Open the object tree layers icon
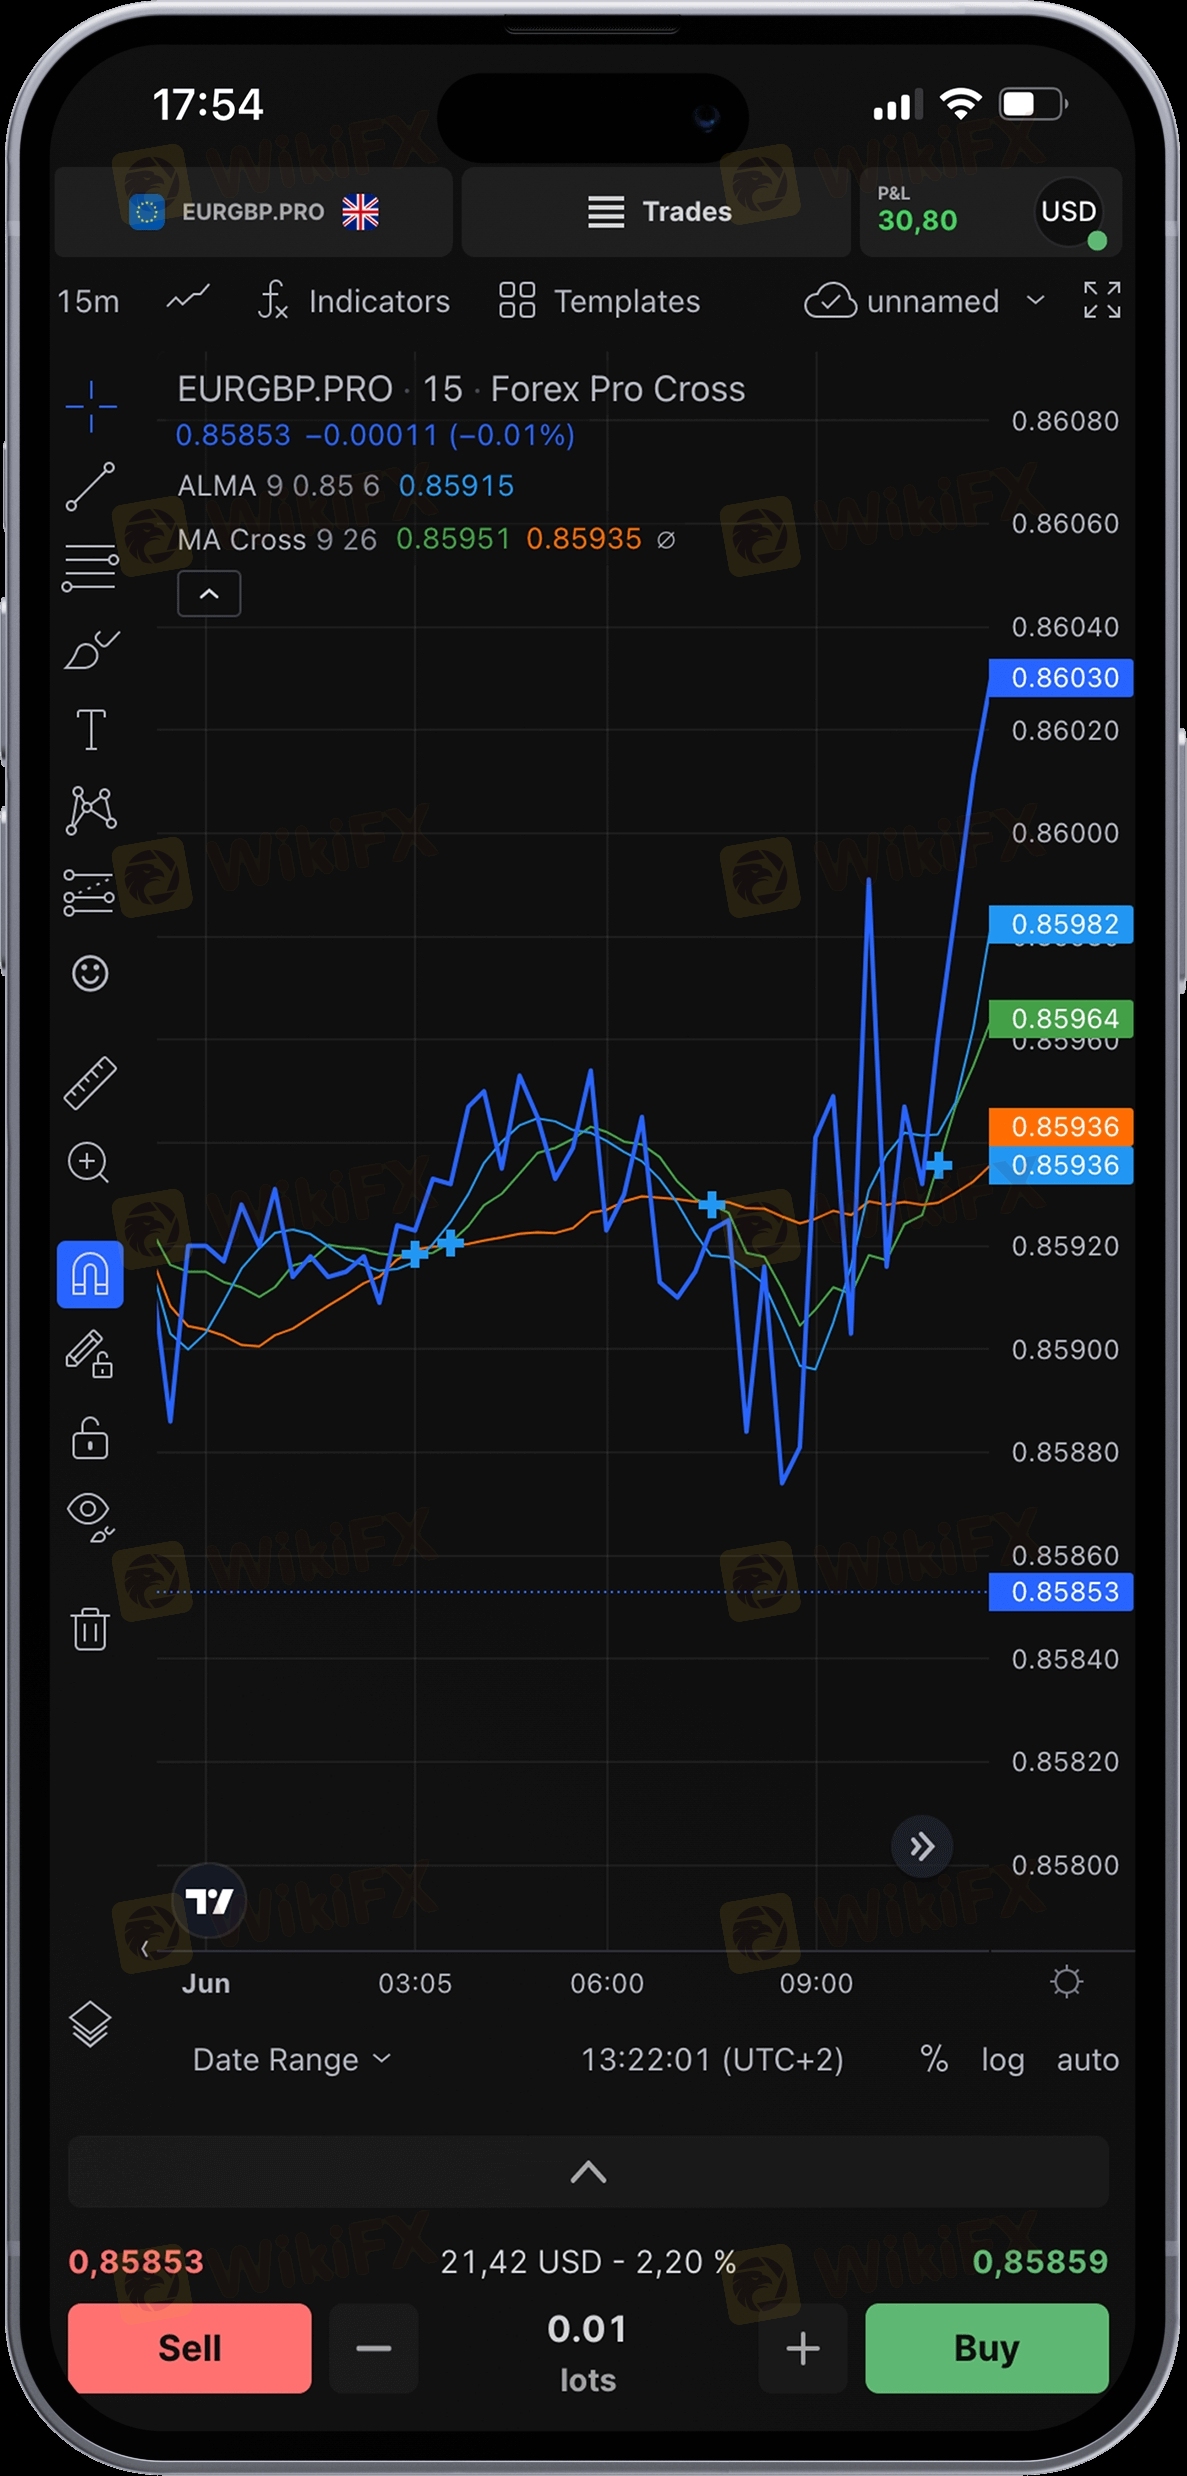Screen dimensions: 1187x2476 point(90,2025)
